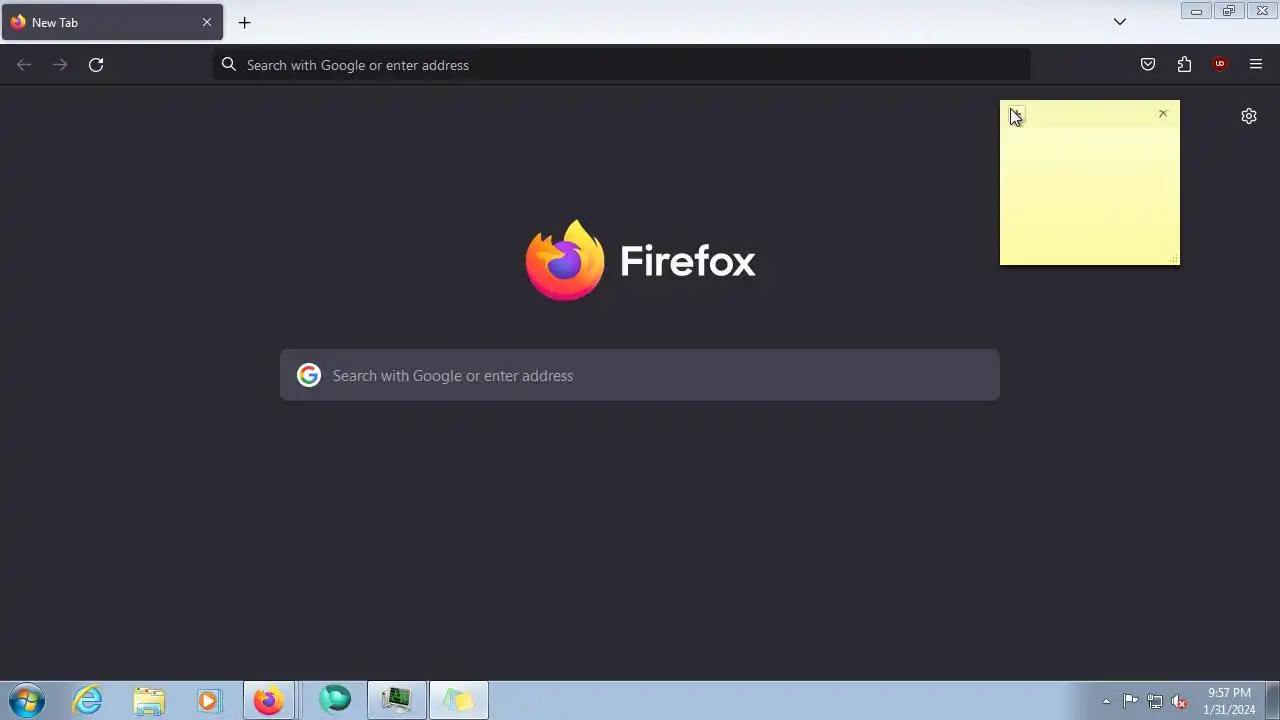
Task: Go forward one page
Action: 60,65
